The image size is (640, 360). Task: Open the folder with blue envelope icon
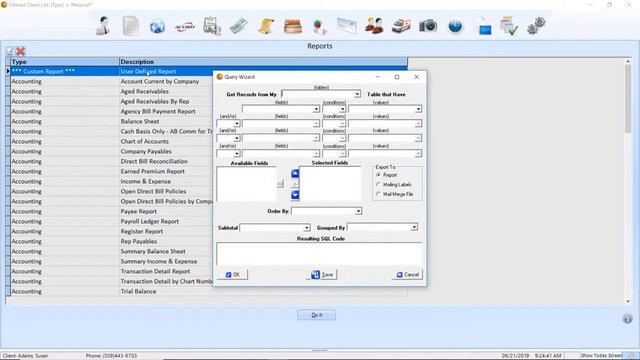pos(483,27)
